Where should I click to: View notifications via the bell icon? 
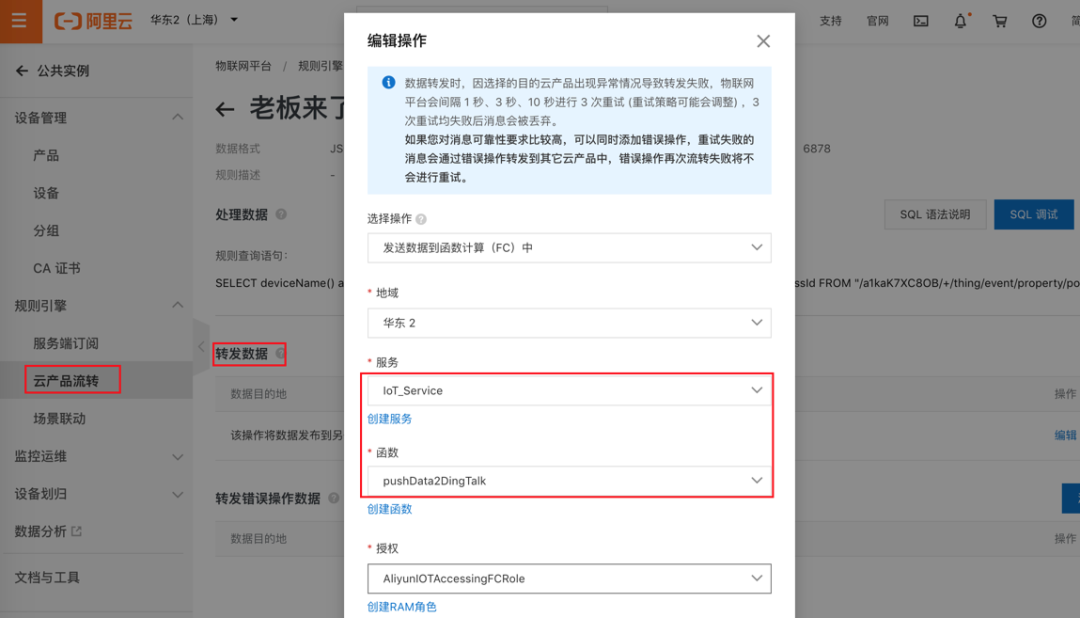960,20
